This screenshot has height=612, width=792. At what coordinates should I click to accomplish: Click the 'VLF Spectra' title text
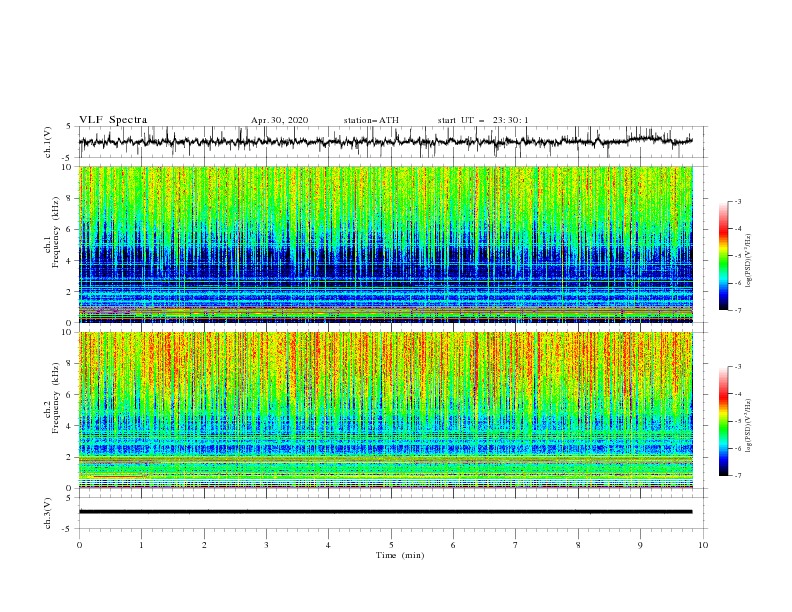(x=113, y=120)
